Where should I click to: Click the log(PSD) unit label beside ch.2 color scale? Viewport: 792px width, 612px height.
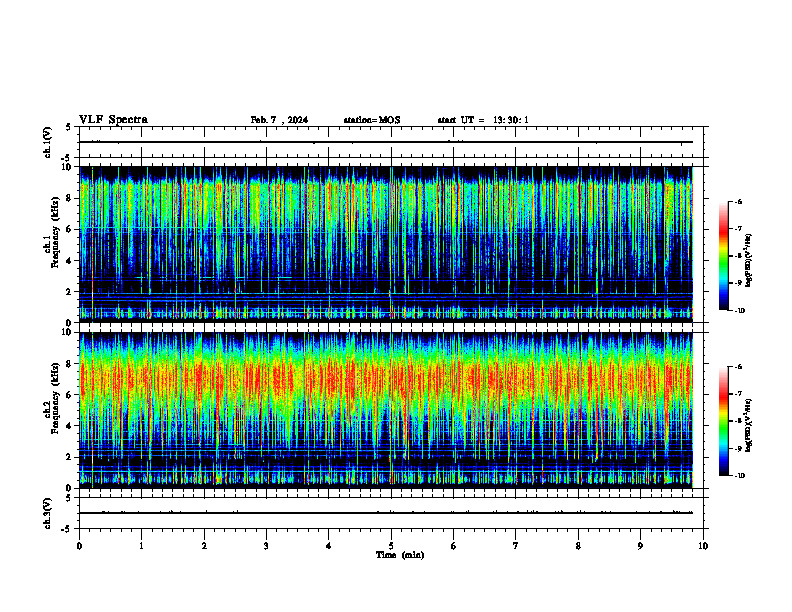(749, 425)
